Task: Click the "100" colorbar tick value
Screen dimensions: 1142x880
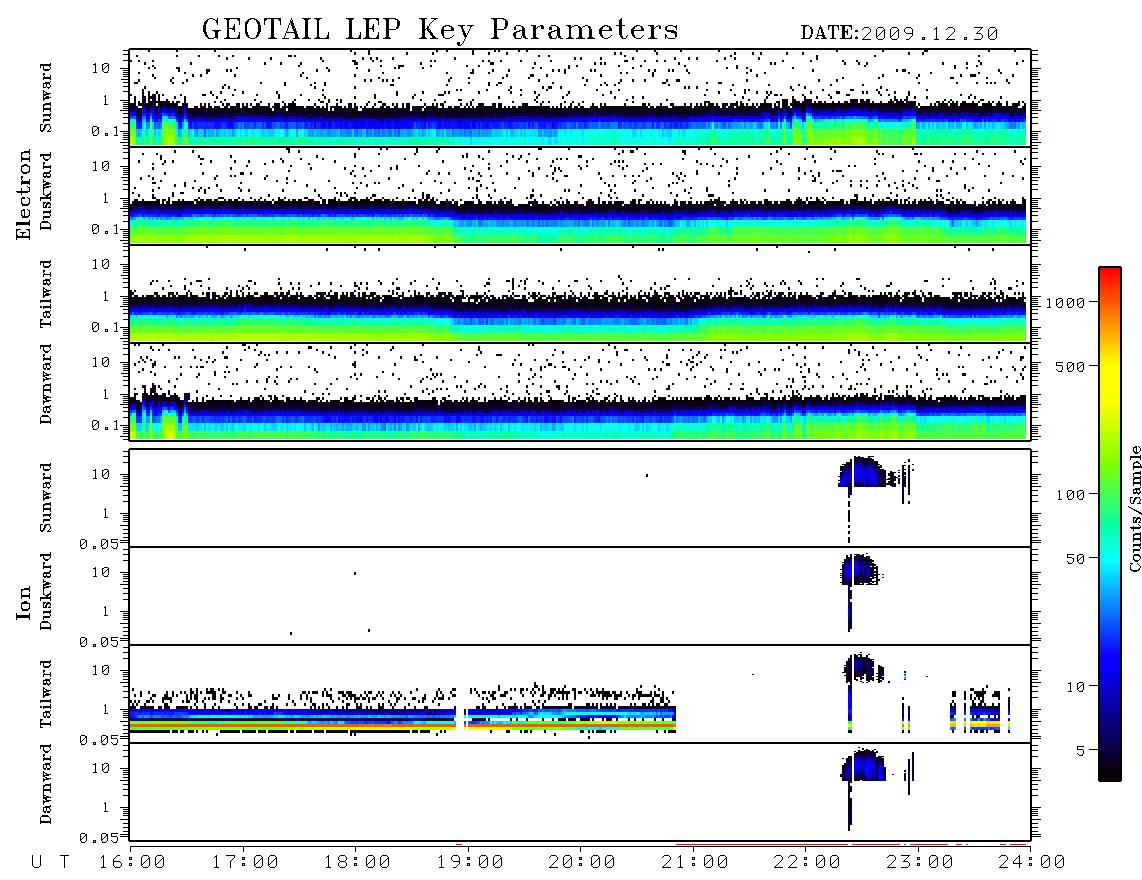Action: [1070, 495]
